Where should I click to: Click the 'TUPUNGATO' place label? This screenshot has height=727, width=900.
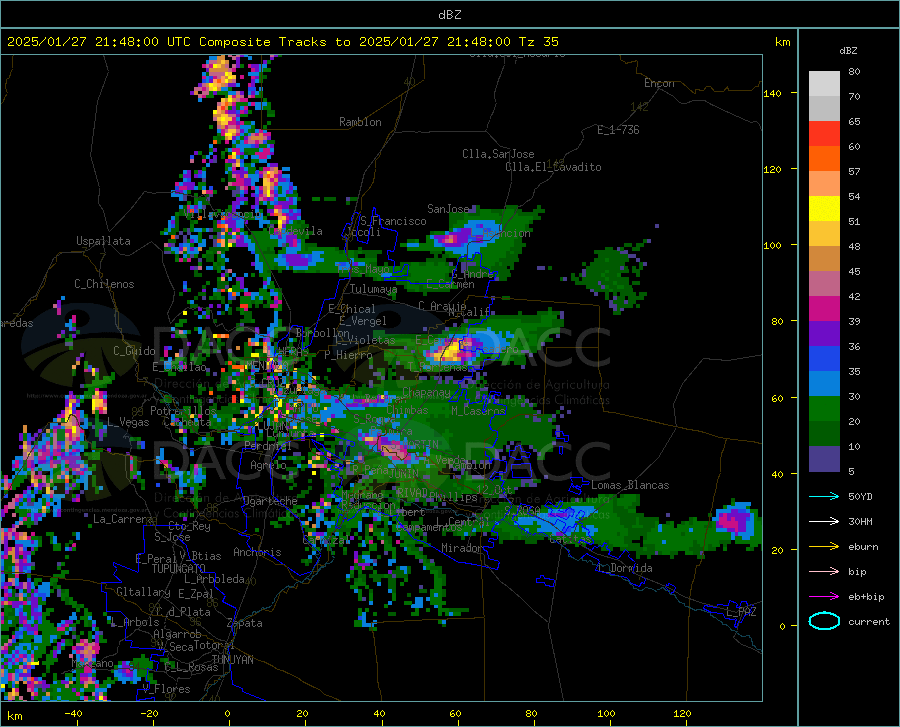tap(178, 569)
